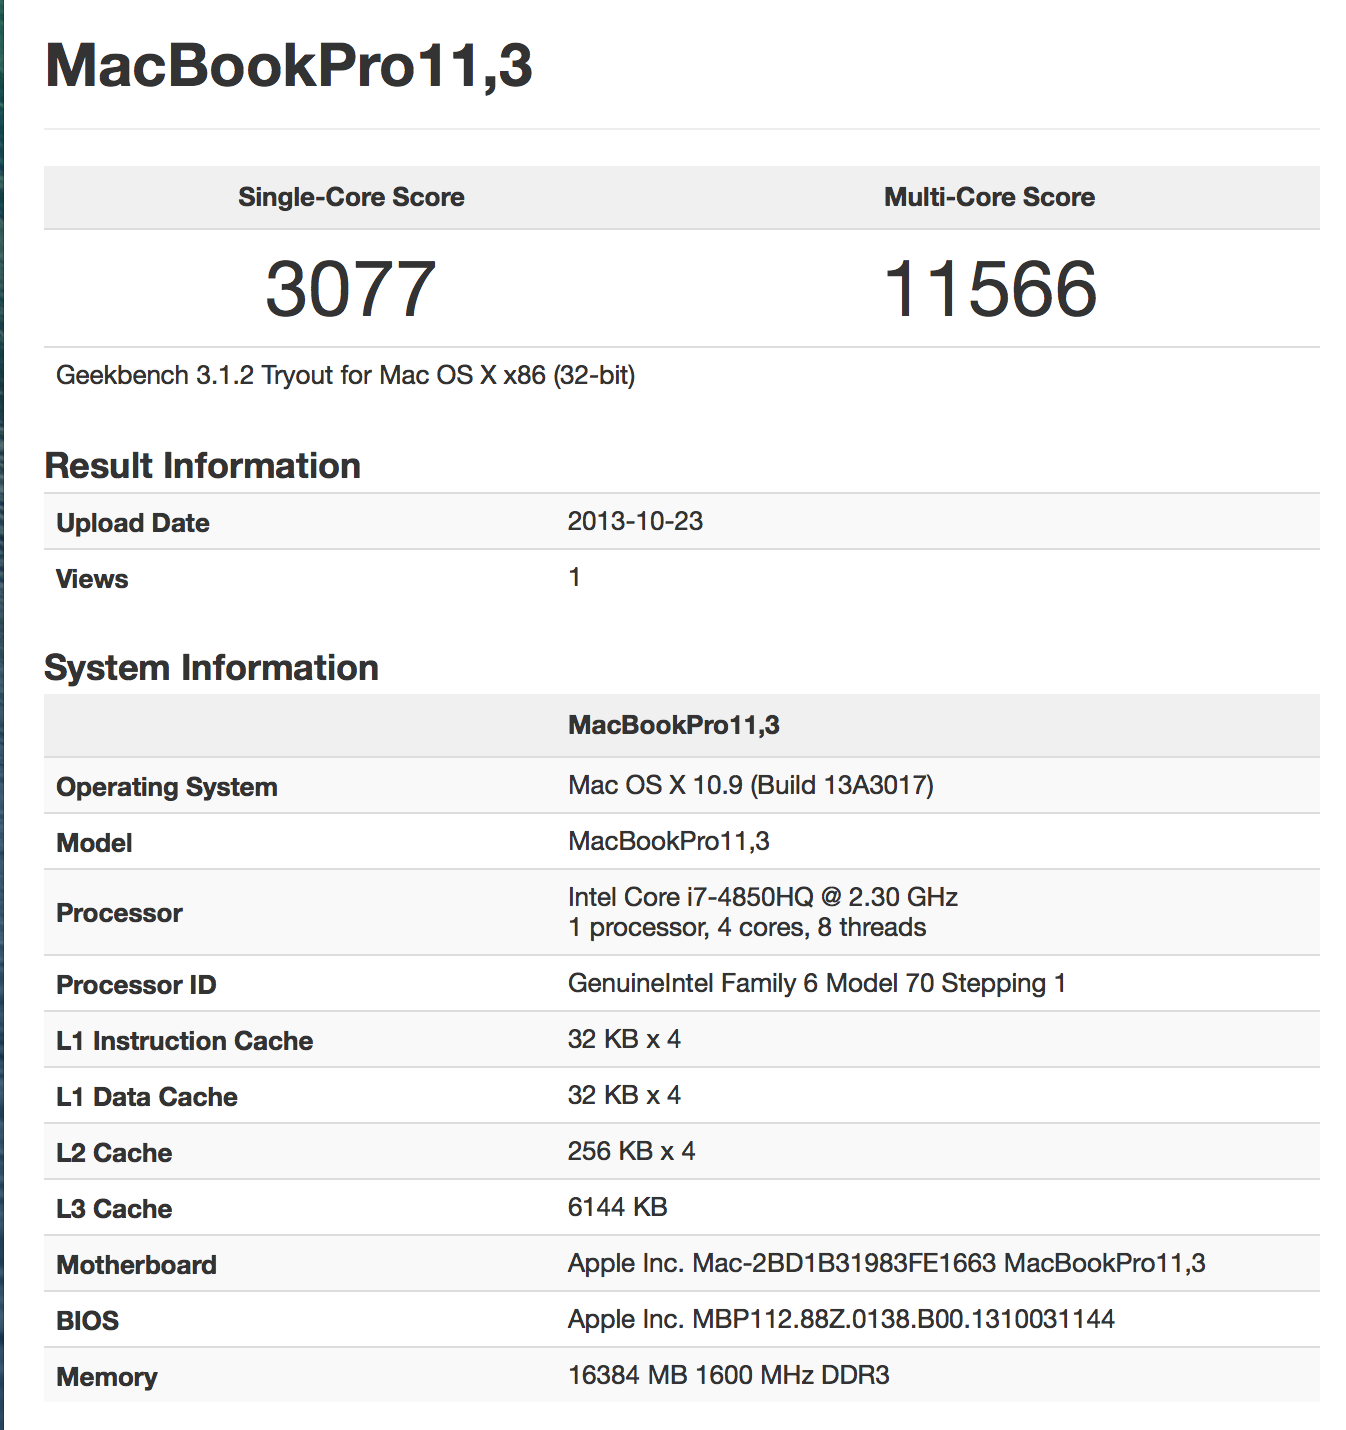Click the Motherboard label
This screenshot has width=1346, height=1430.
pos(136,1265)
